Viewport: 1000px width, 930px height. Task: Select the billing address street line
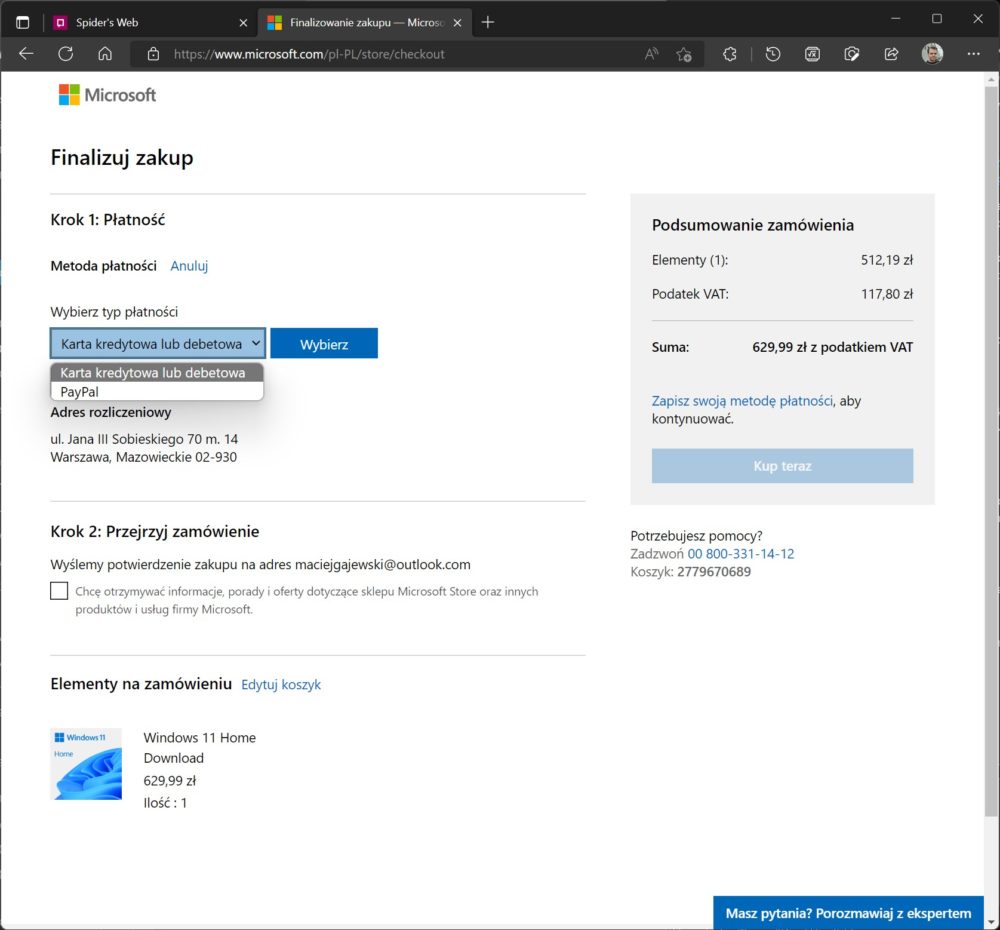pyautogui.click(x=144, y=439)
